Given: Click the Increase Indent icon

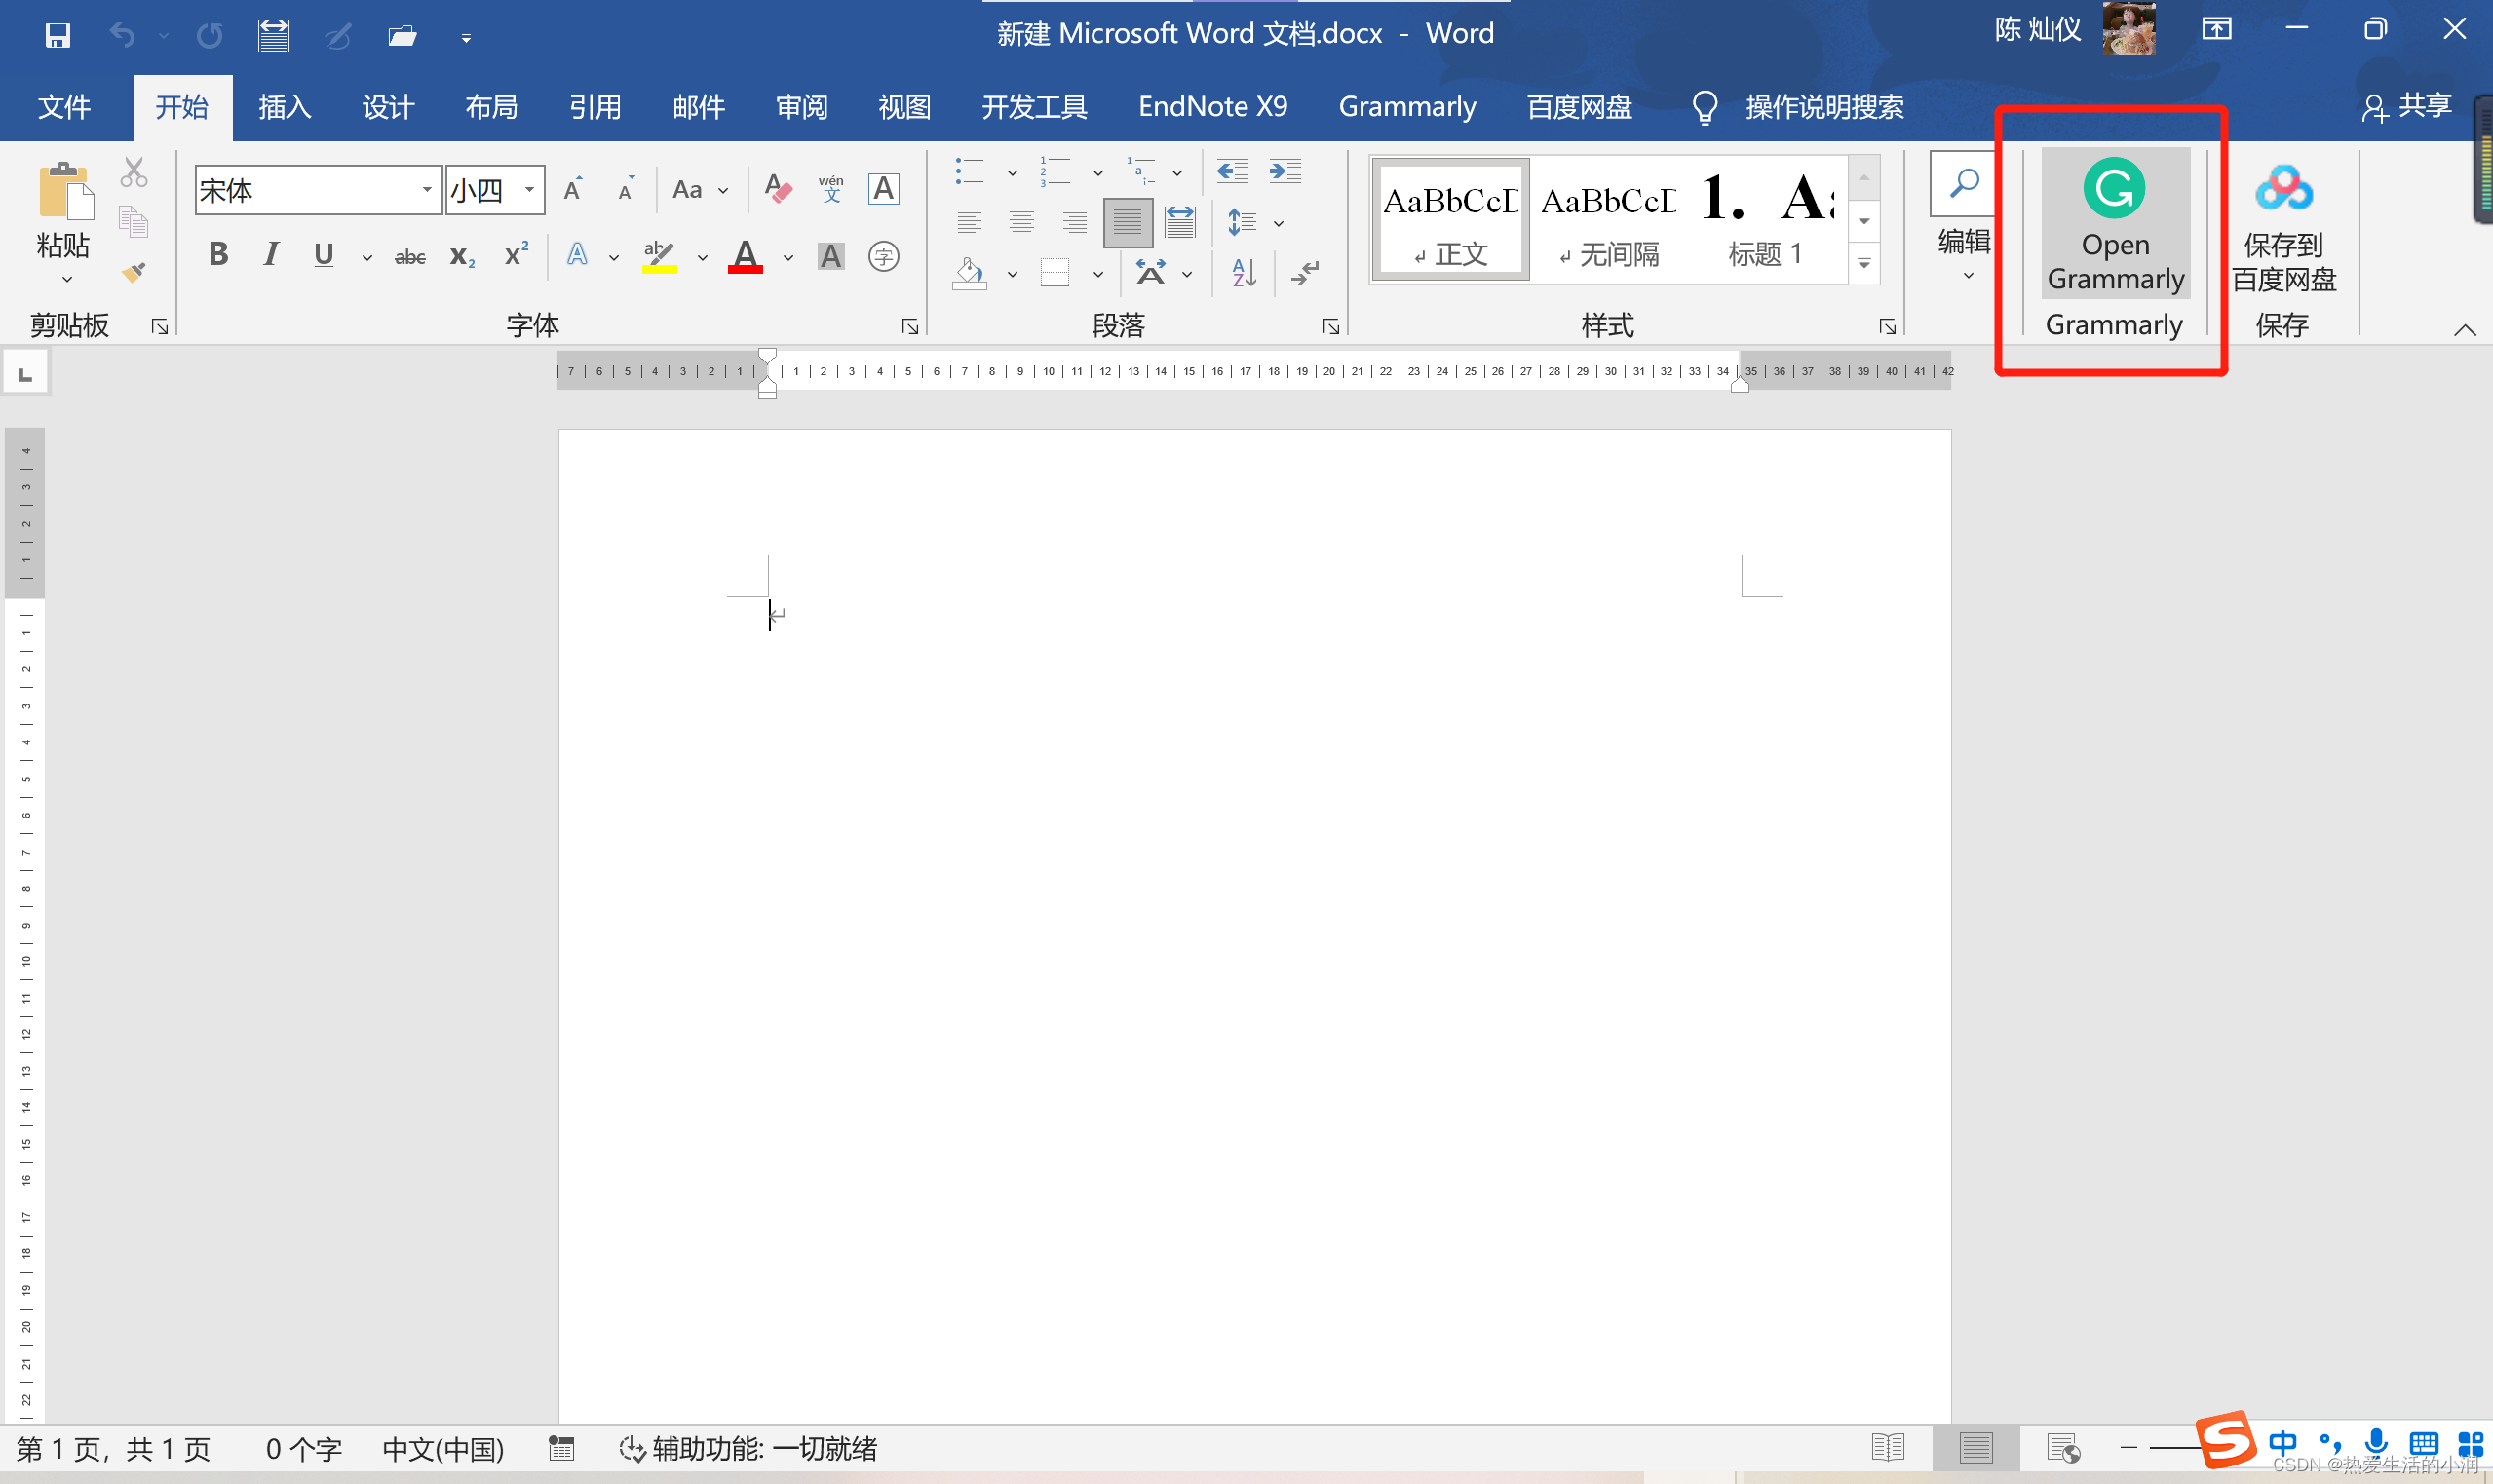Looking at the screenshot, I should 1285,171.
